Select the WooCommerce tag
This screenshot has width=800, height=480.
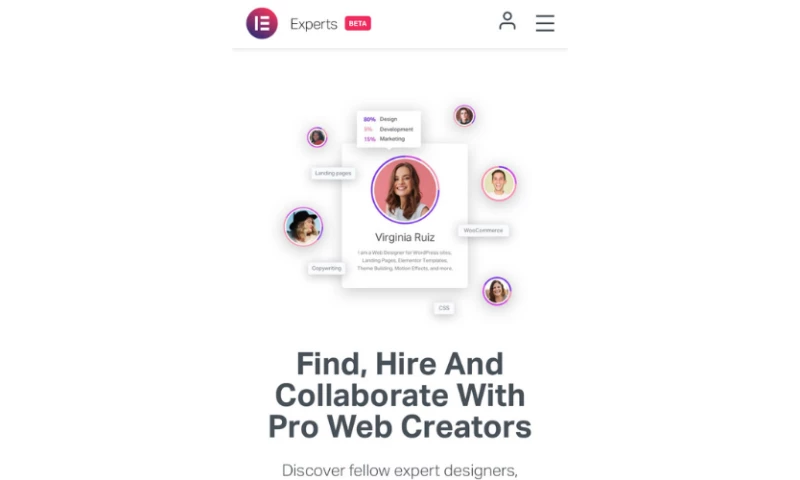click(483, 231)
